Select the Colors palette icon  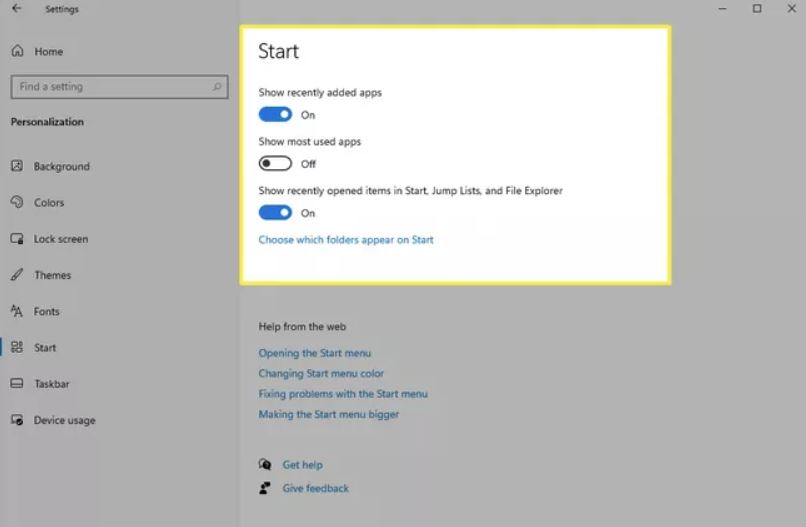(x=17, y=202)
